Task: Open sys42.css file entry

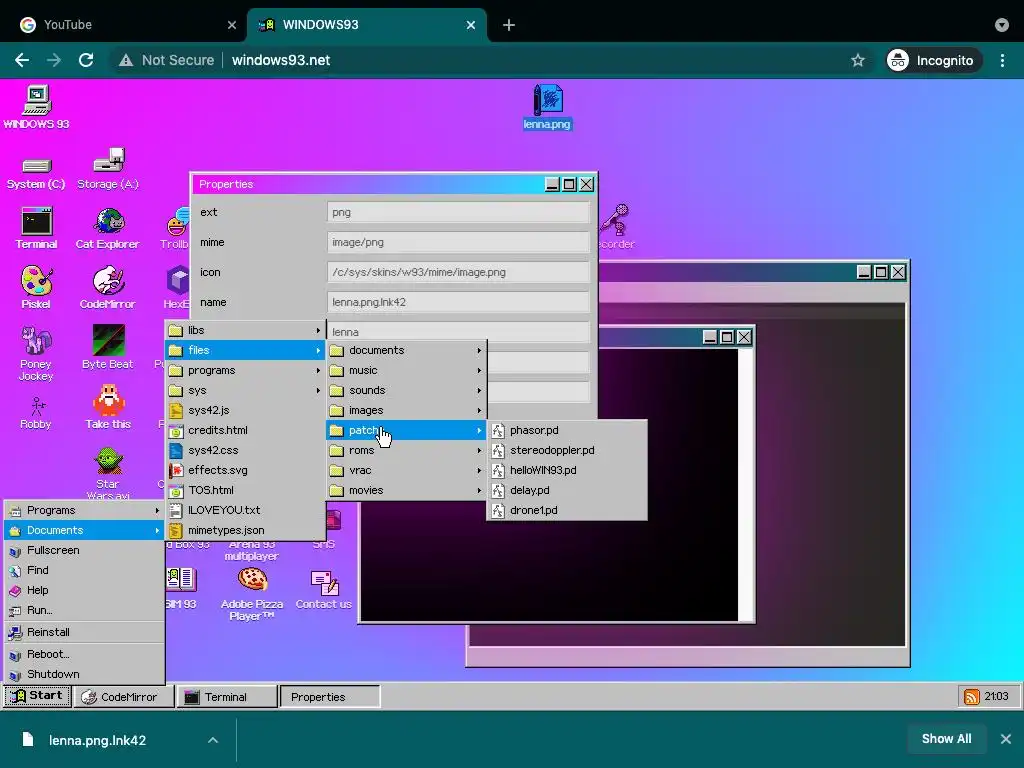Action: (x=246, y=451)
